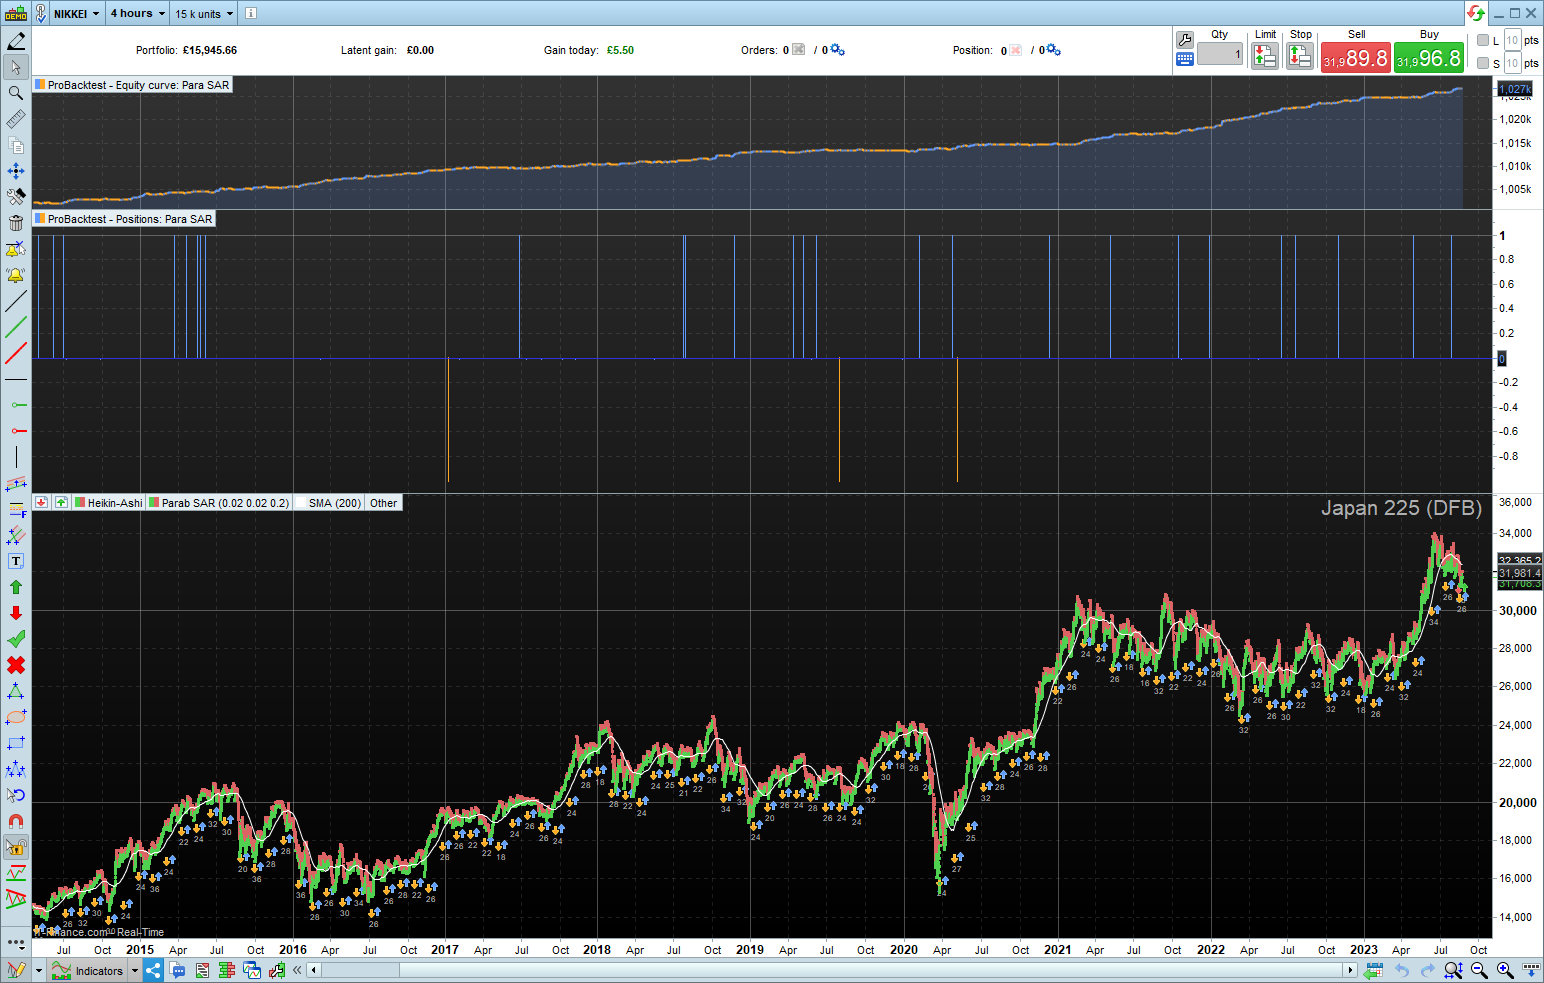Open the 4 hours timeframe dropdown
This screenshot has height=983, width=1544.
(x=138, y=14)
